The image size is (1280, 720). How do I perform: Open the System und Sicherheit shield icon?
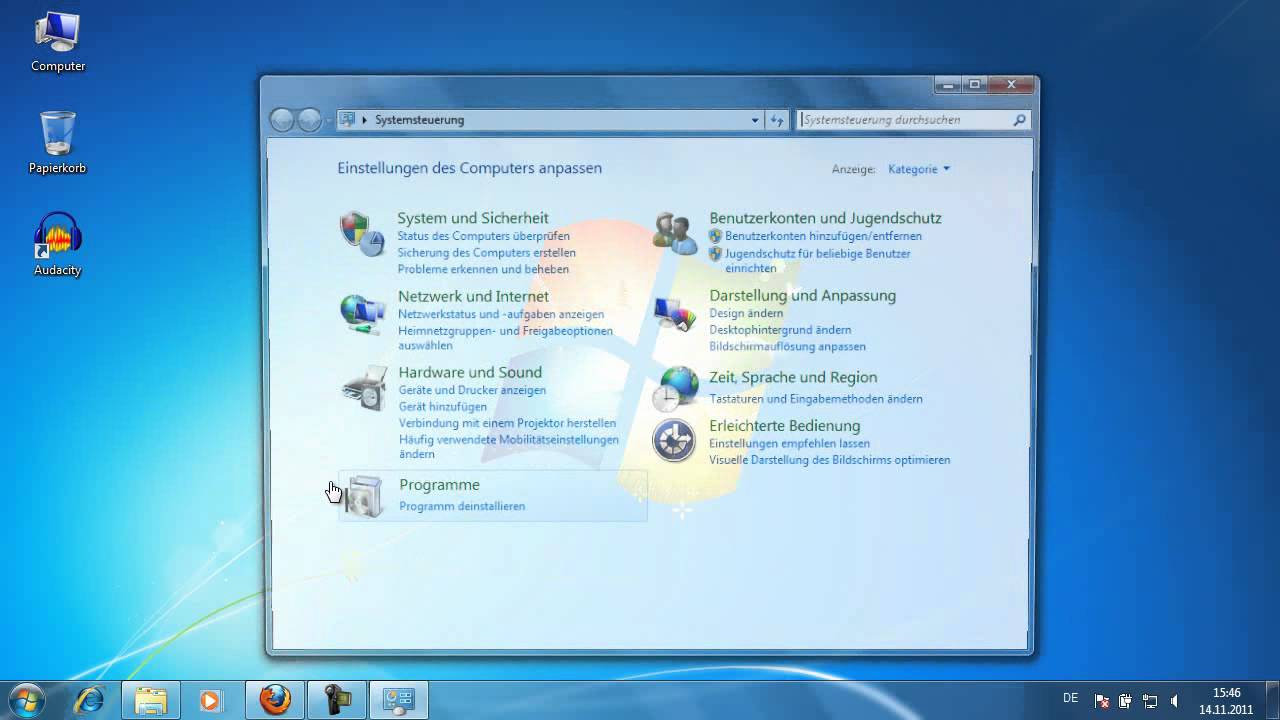[362, 234]
